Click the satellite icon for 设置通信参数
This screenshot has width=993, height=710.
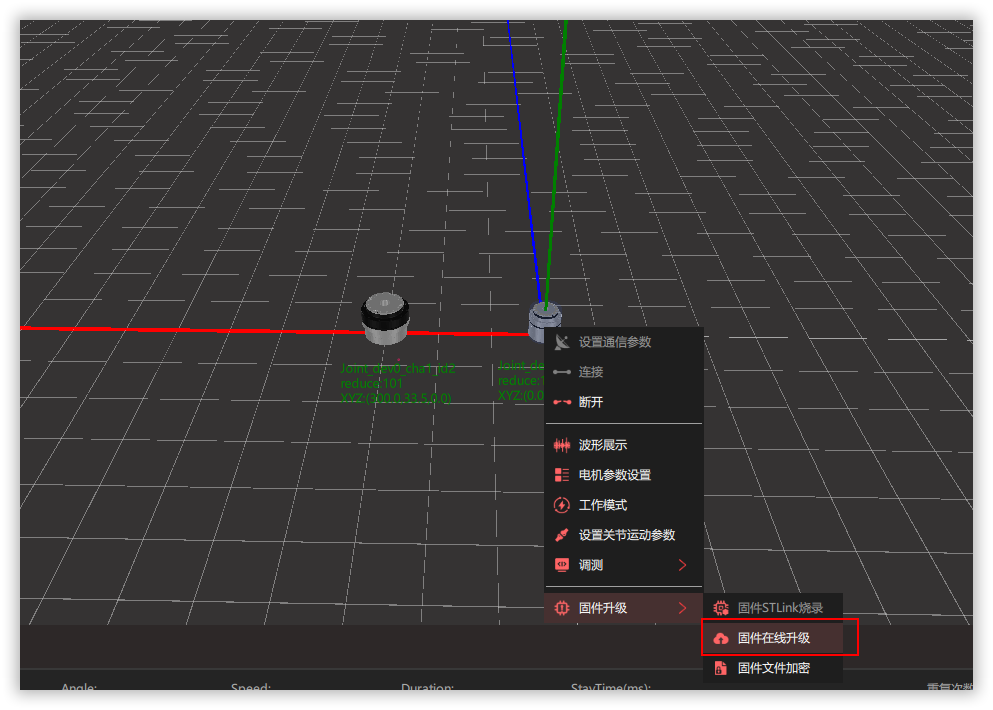click(561, 342)
